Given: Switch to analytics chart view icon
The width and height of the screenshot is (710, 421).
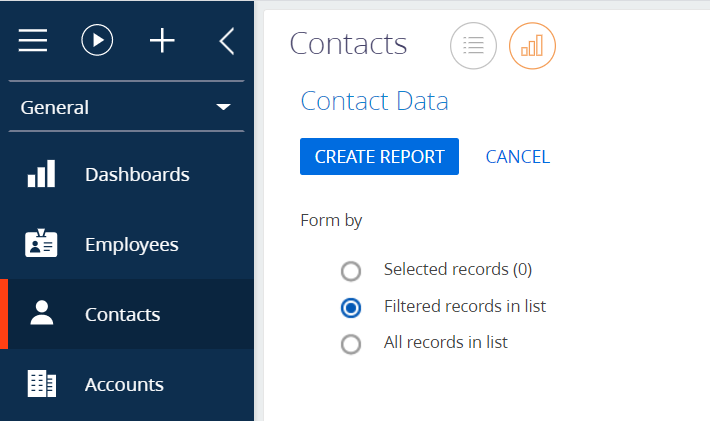Looking at the screenshot, I should pyautogui.click(x=532, y=46).
